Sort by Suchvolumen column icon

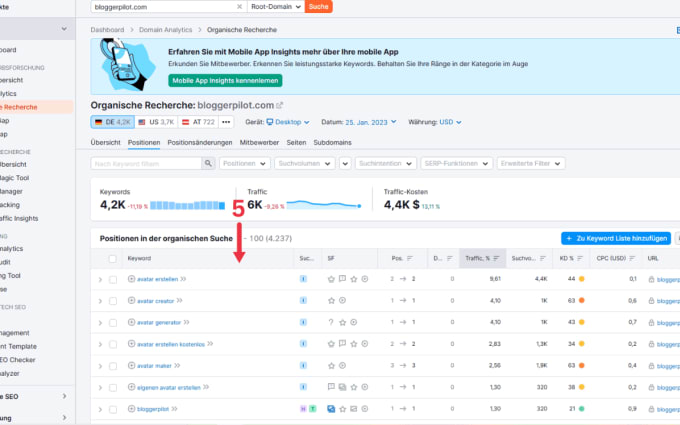pyautogui.click(x=543, y=258)
